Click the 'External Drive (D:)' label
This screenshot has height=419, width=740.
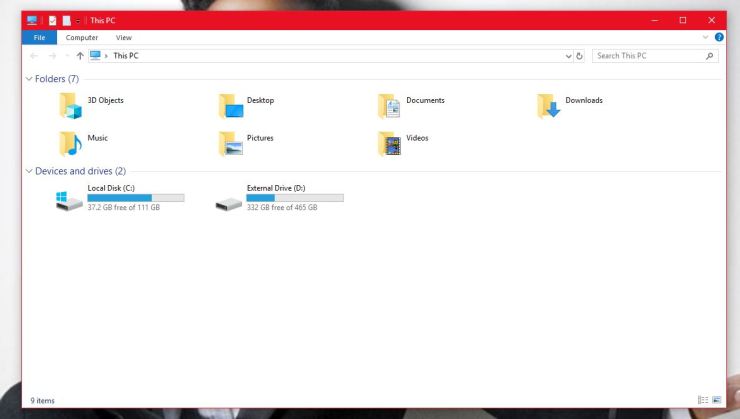276,188
